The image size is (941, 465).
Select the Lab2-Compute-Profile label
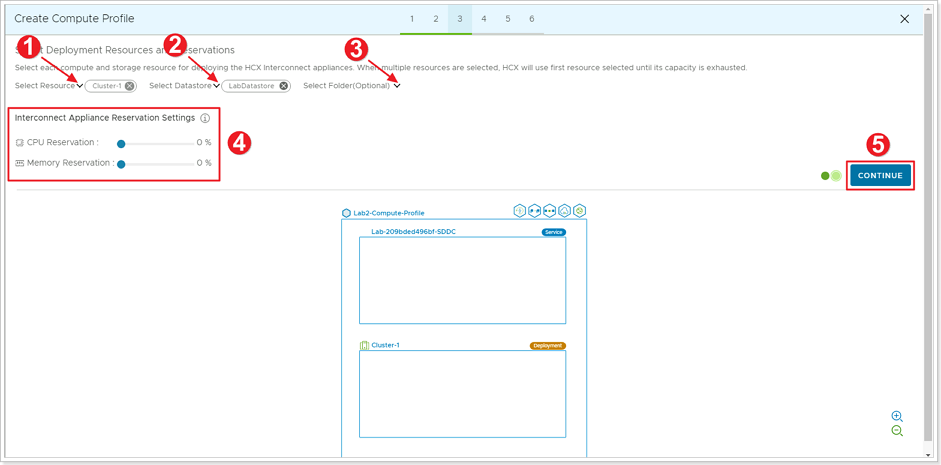point(388,213)
